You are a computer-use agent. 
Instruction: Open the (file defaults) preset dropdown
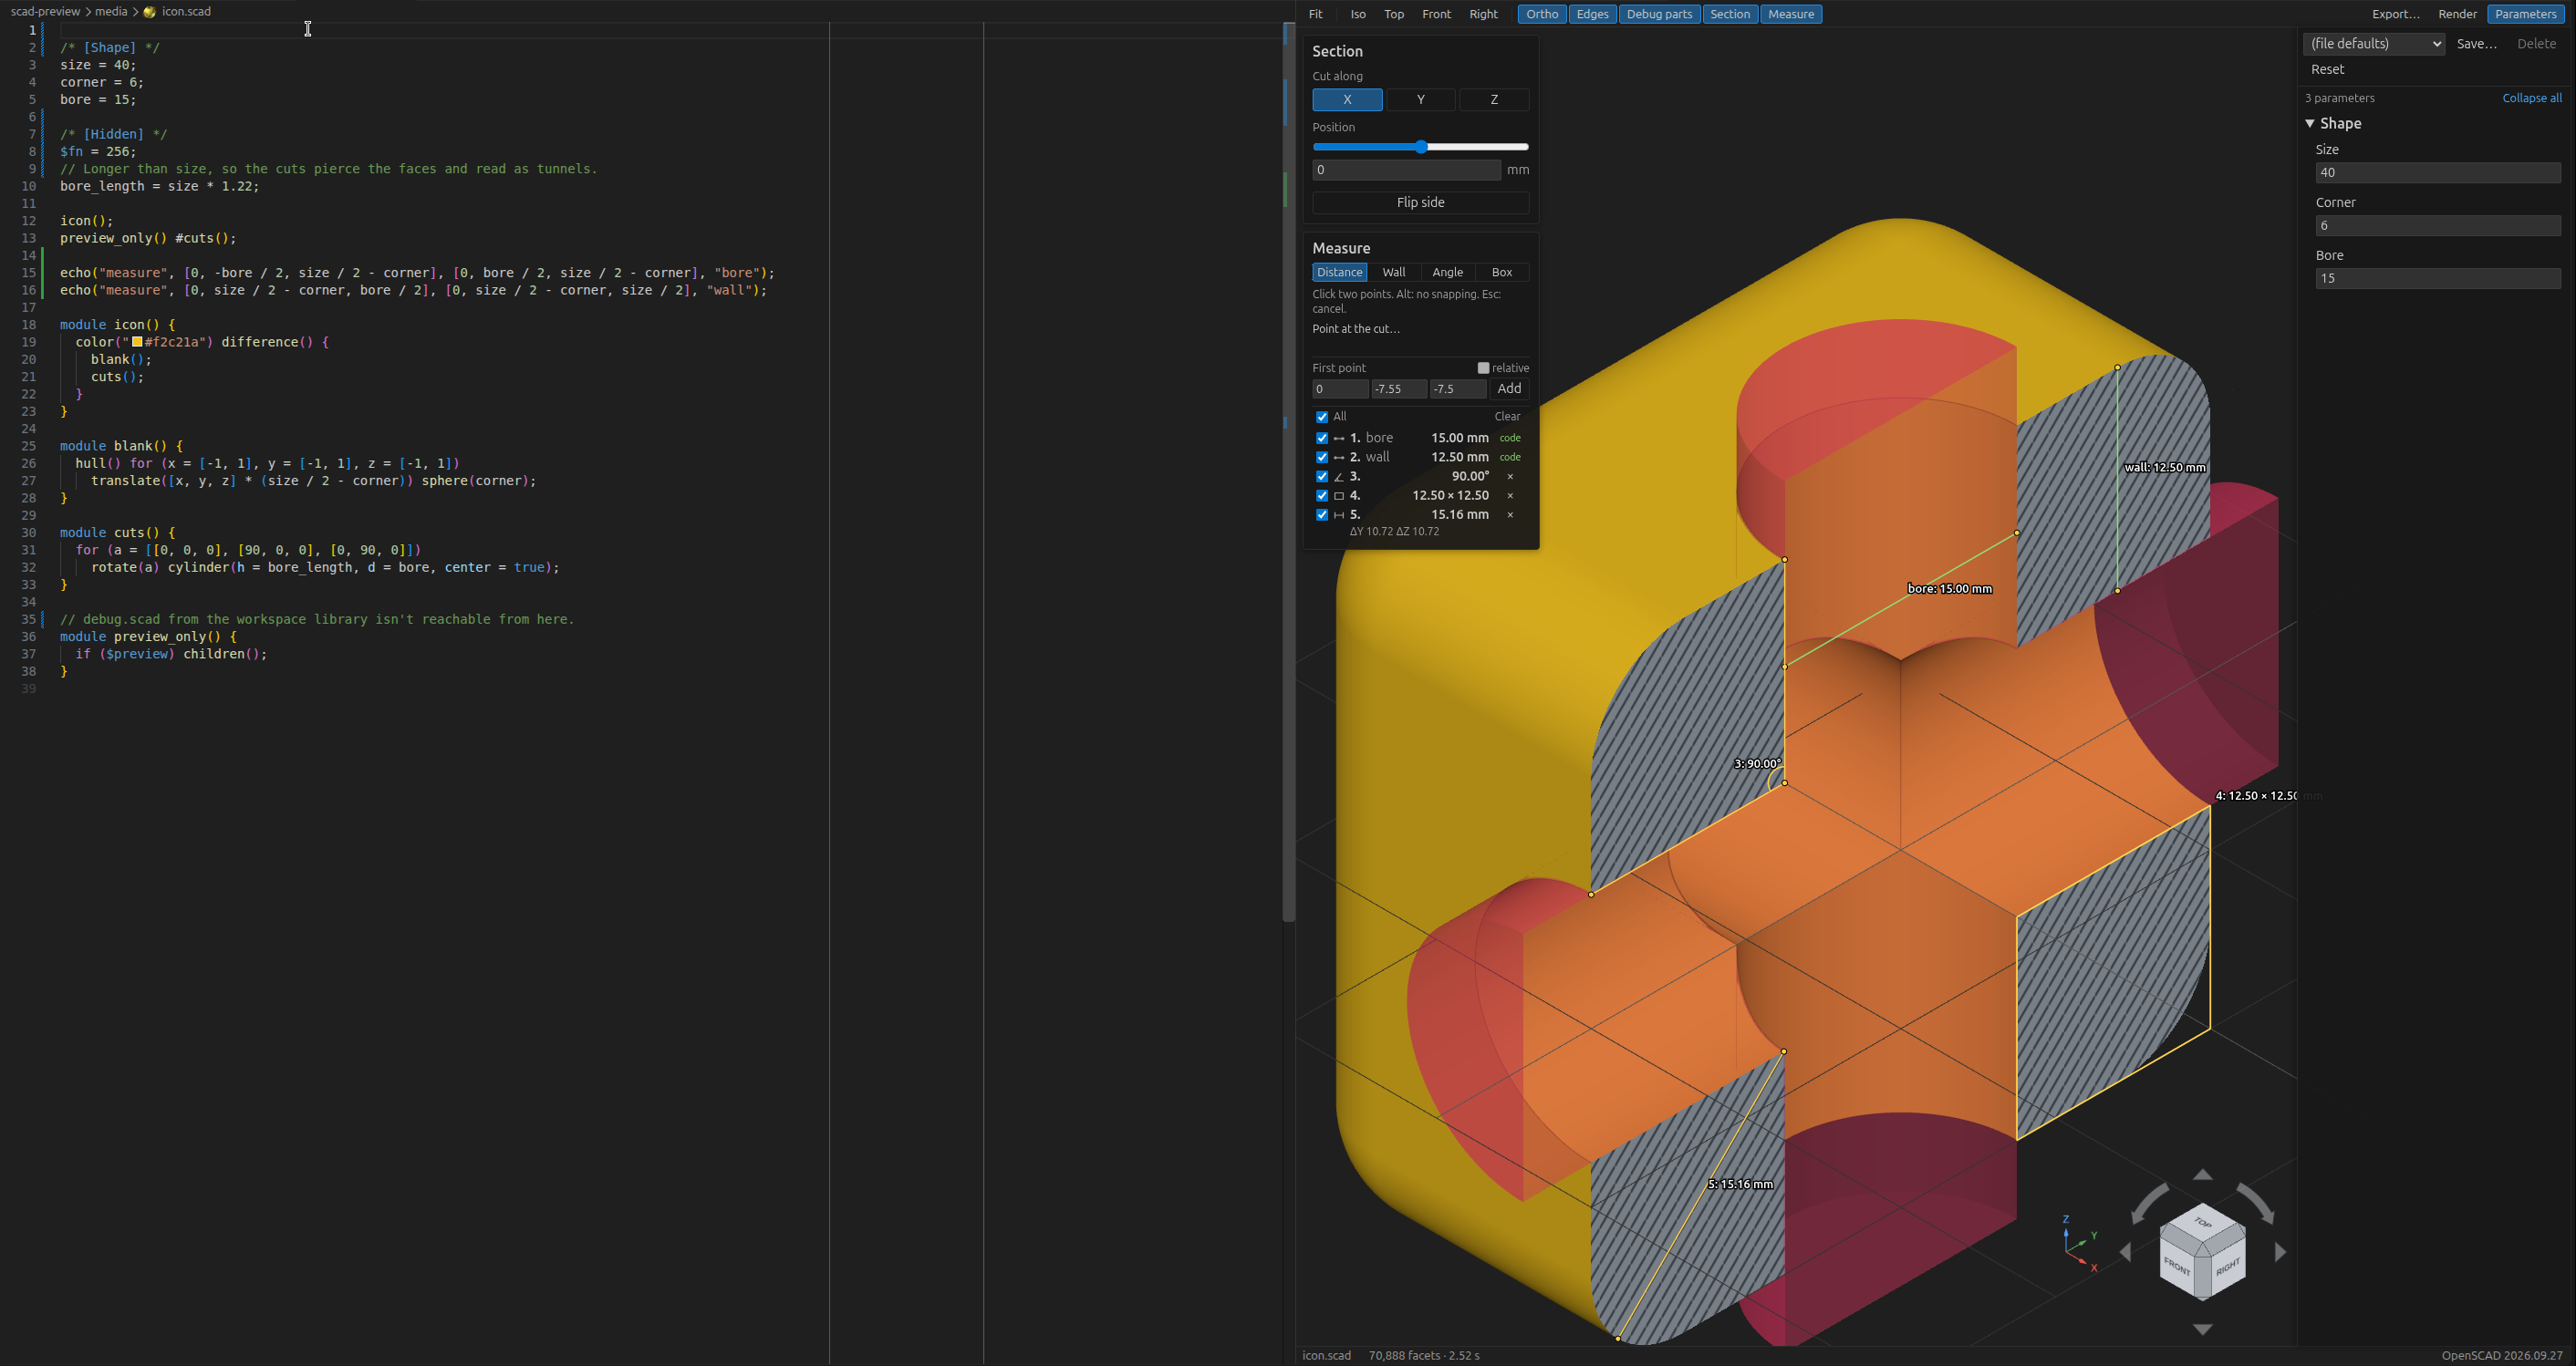(2374, 44)
